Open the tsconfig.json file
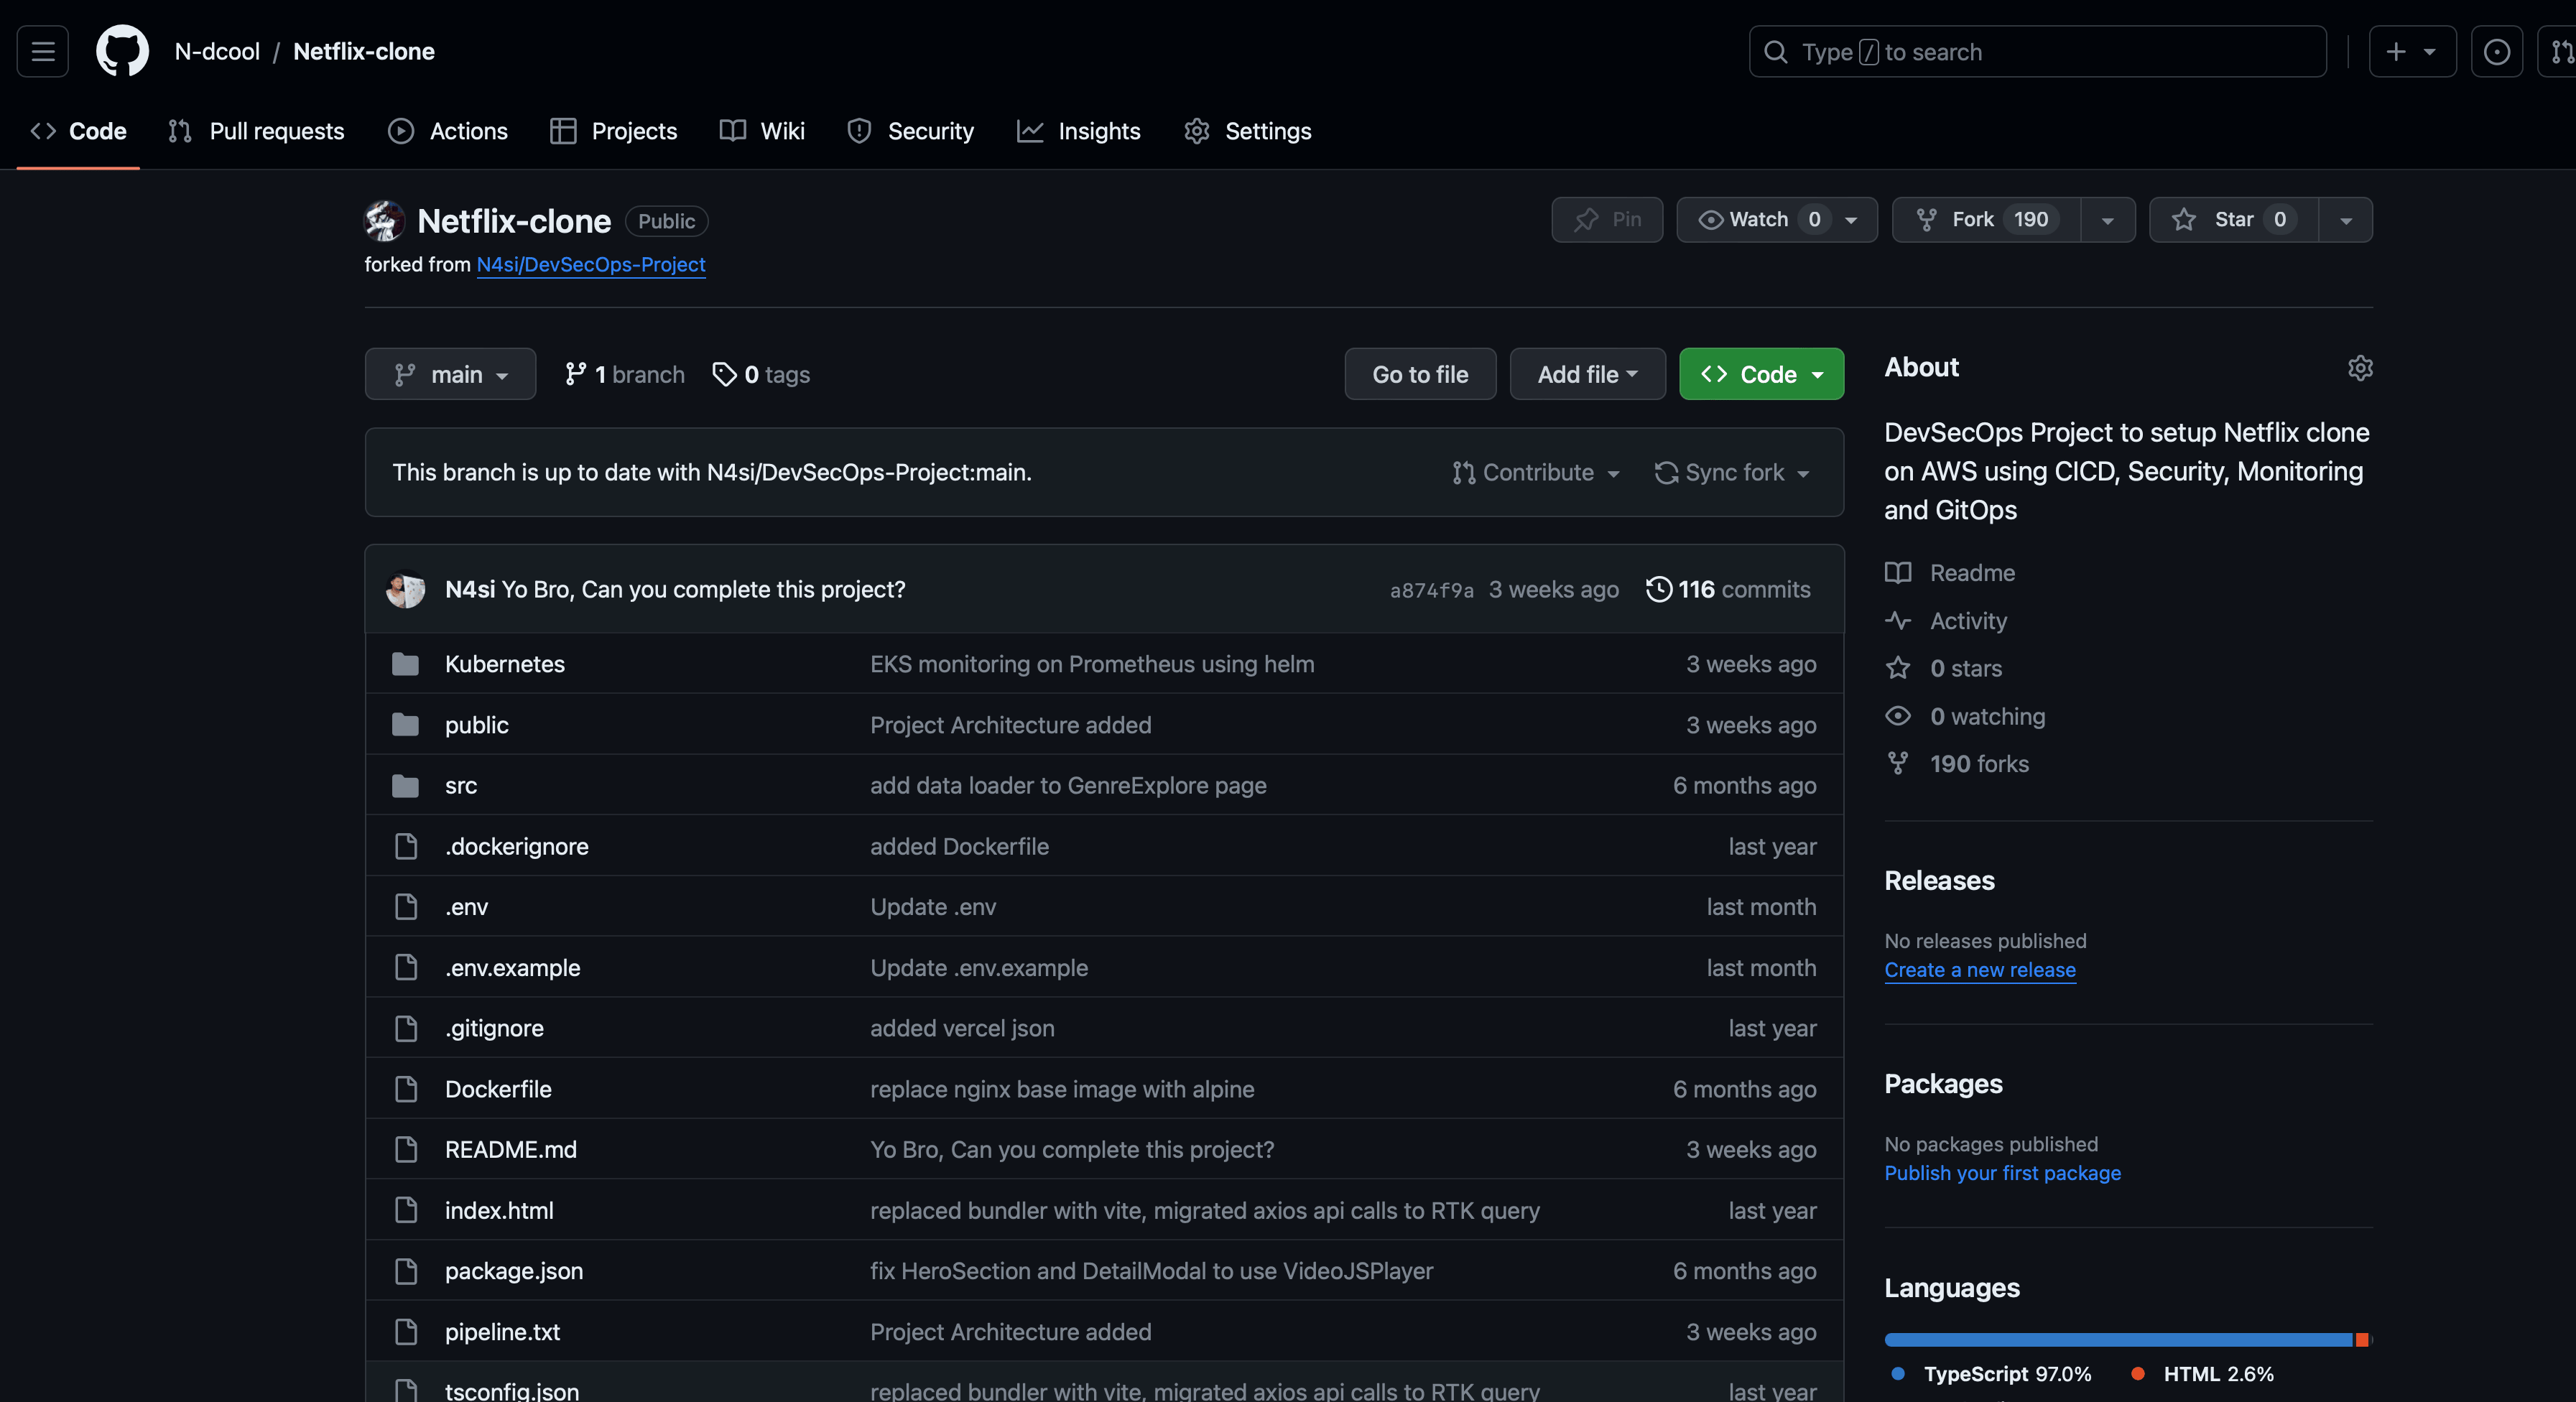 click(512, 1390)
